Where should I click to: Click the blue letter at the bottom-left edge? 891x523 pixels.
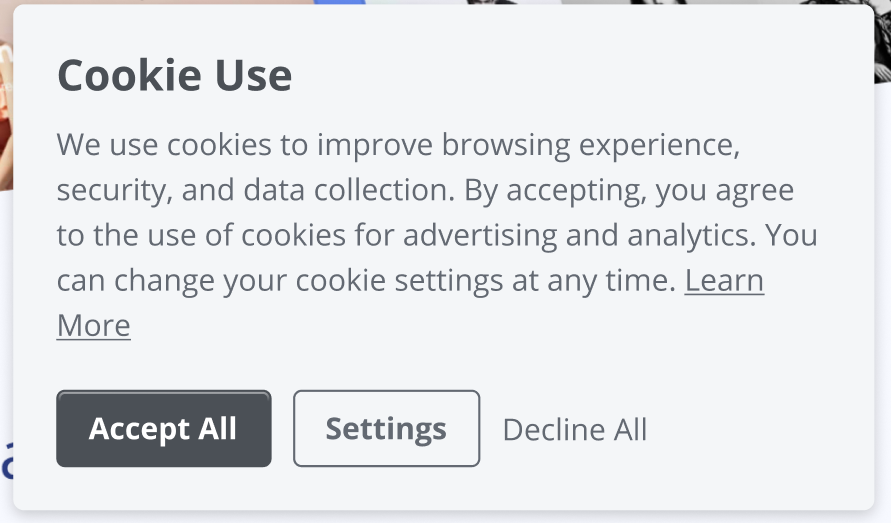pos(5,458)
